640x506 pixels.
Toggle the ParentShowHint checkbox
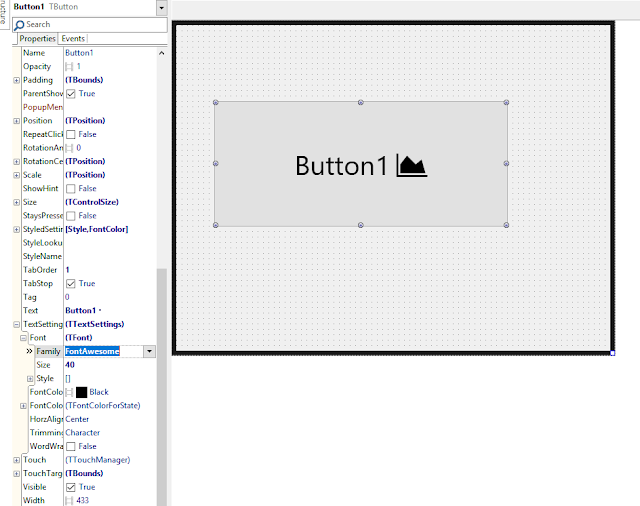coord(71,94)
